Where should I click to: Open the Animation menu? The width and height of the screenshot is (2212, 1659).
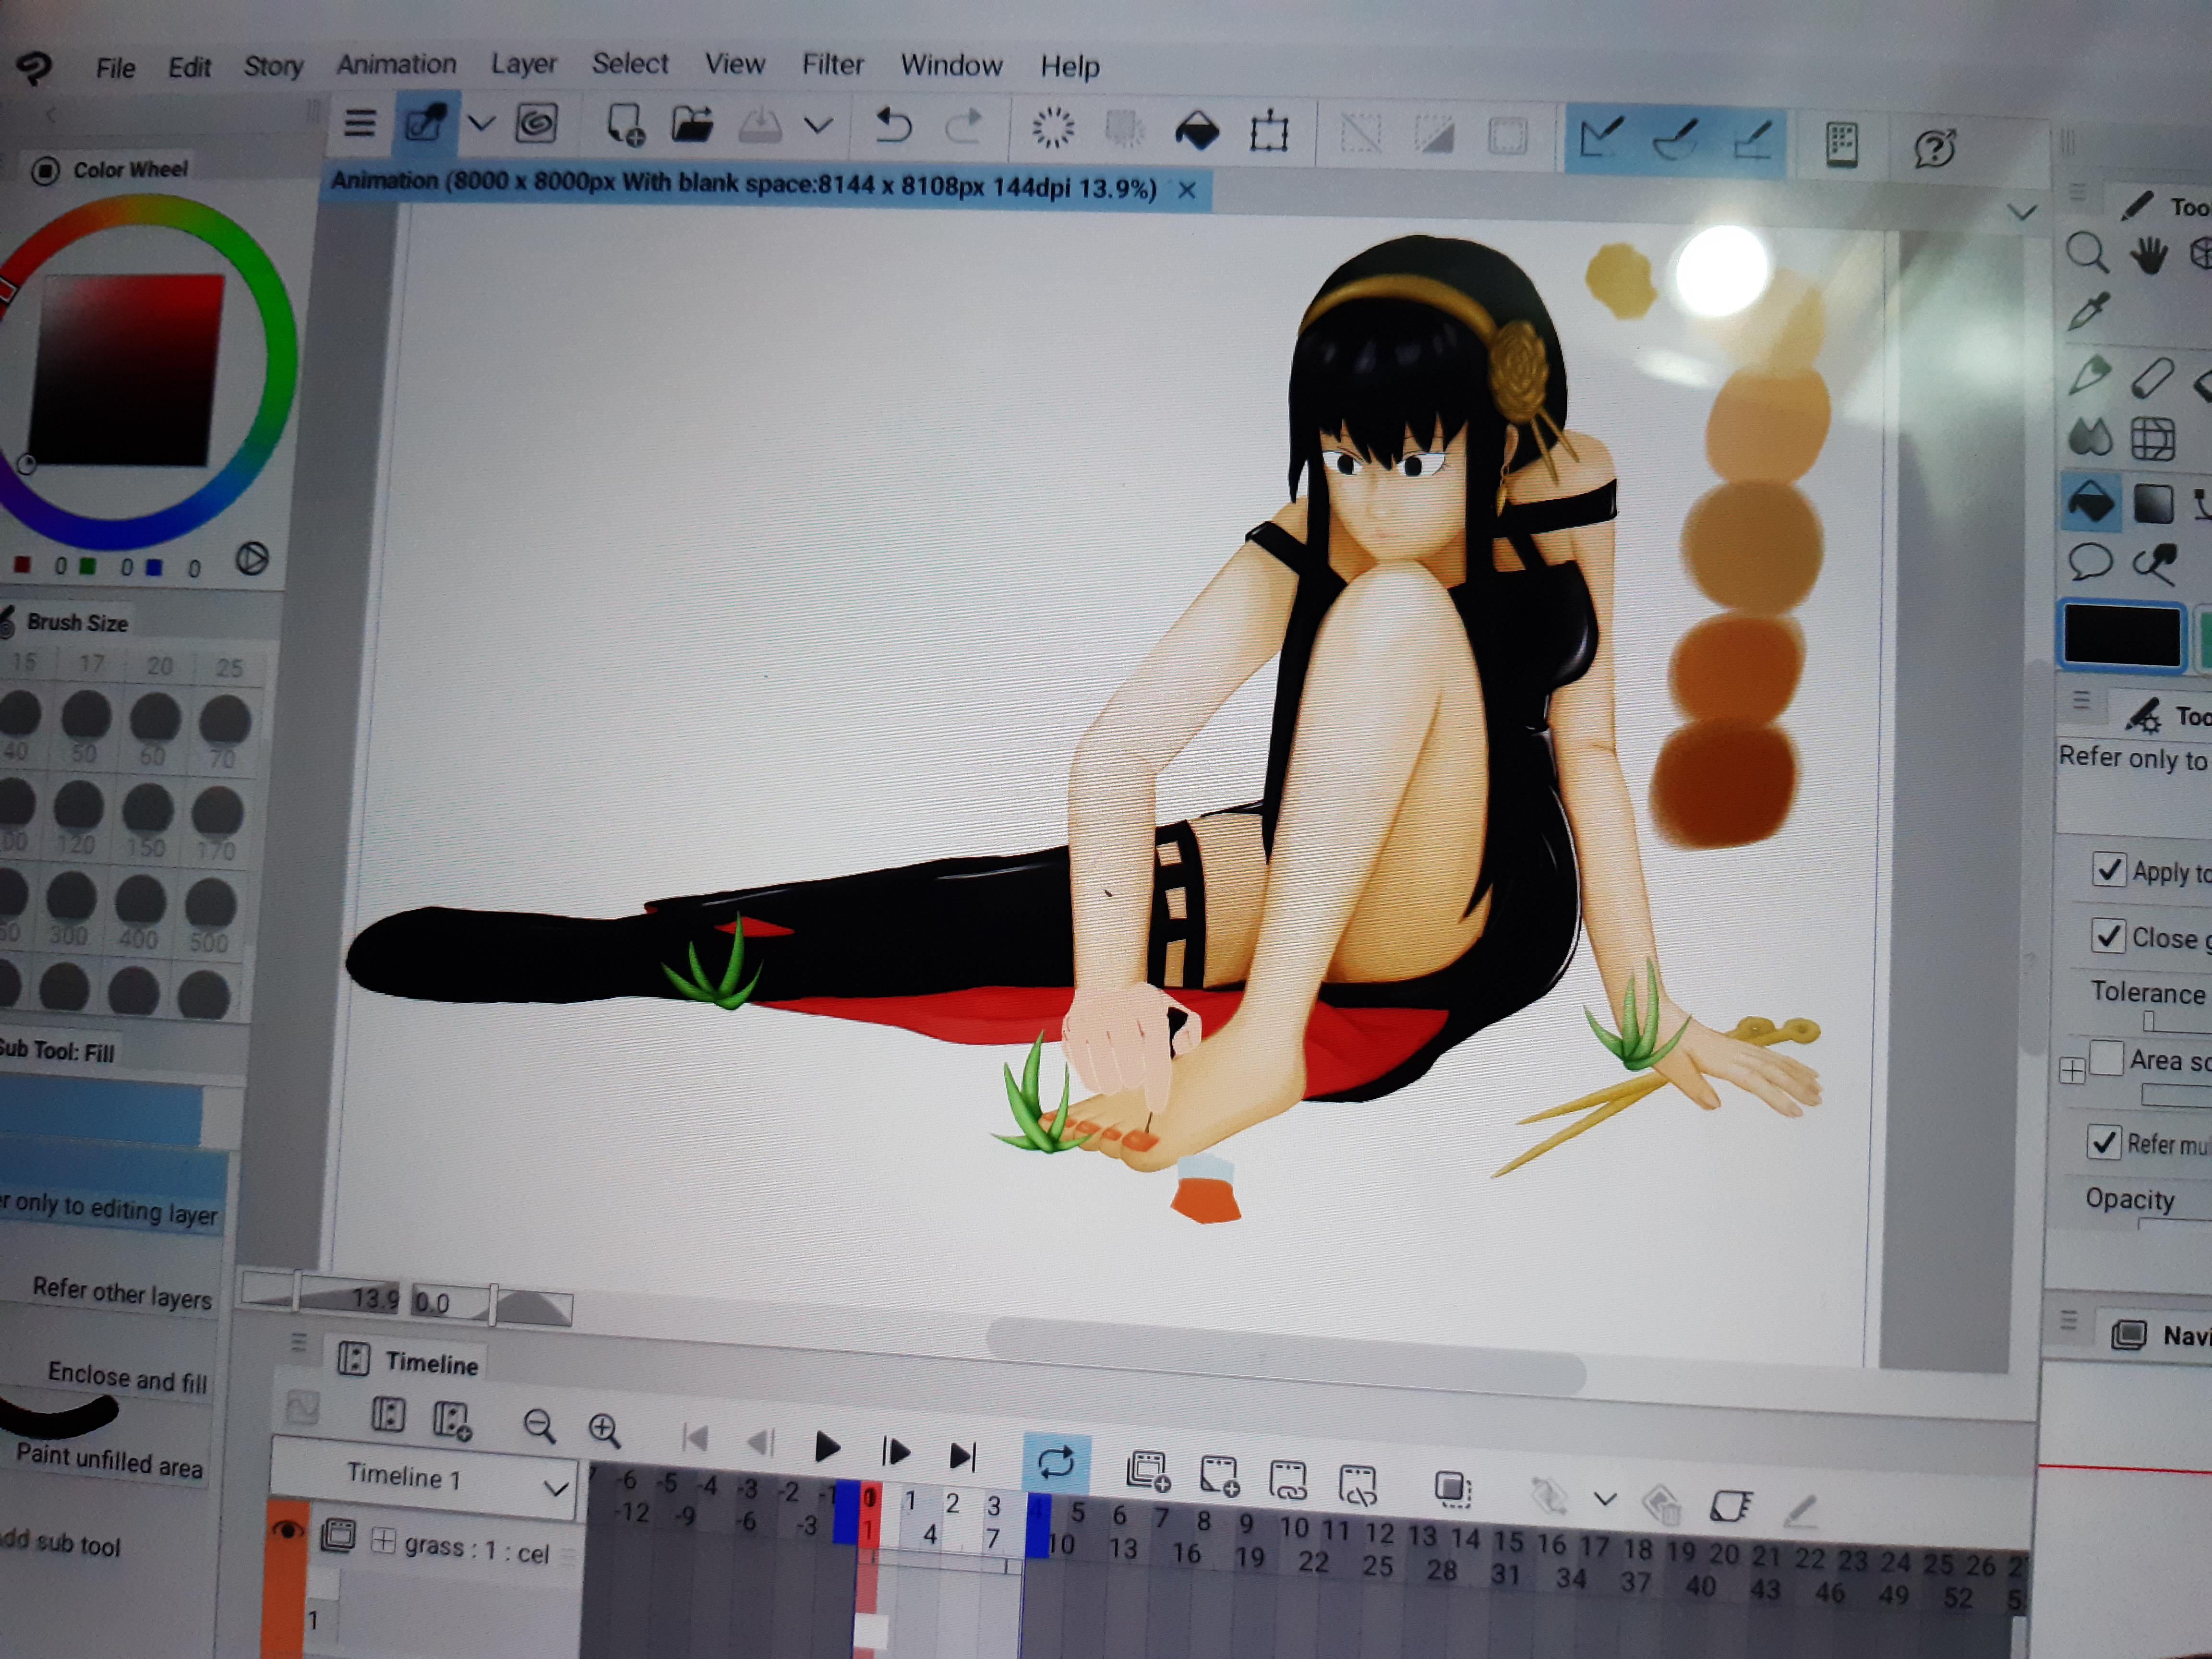click(396, 64)
